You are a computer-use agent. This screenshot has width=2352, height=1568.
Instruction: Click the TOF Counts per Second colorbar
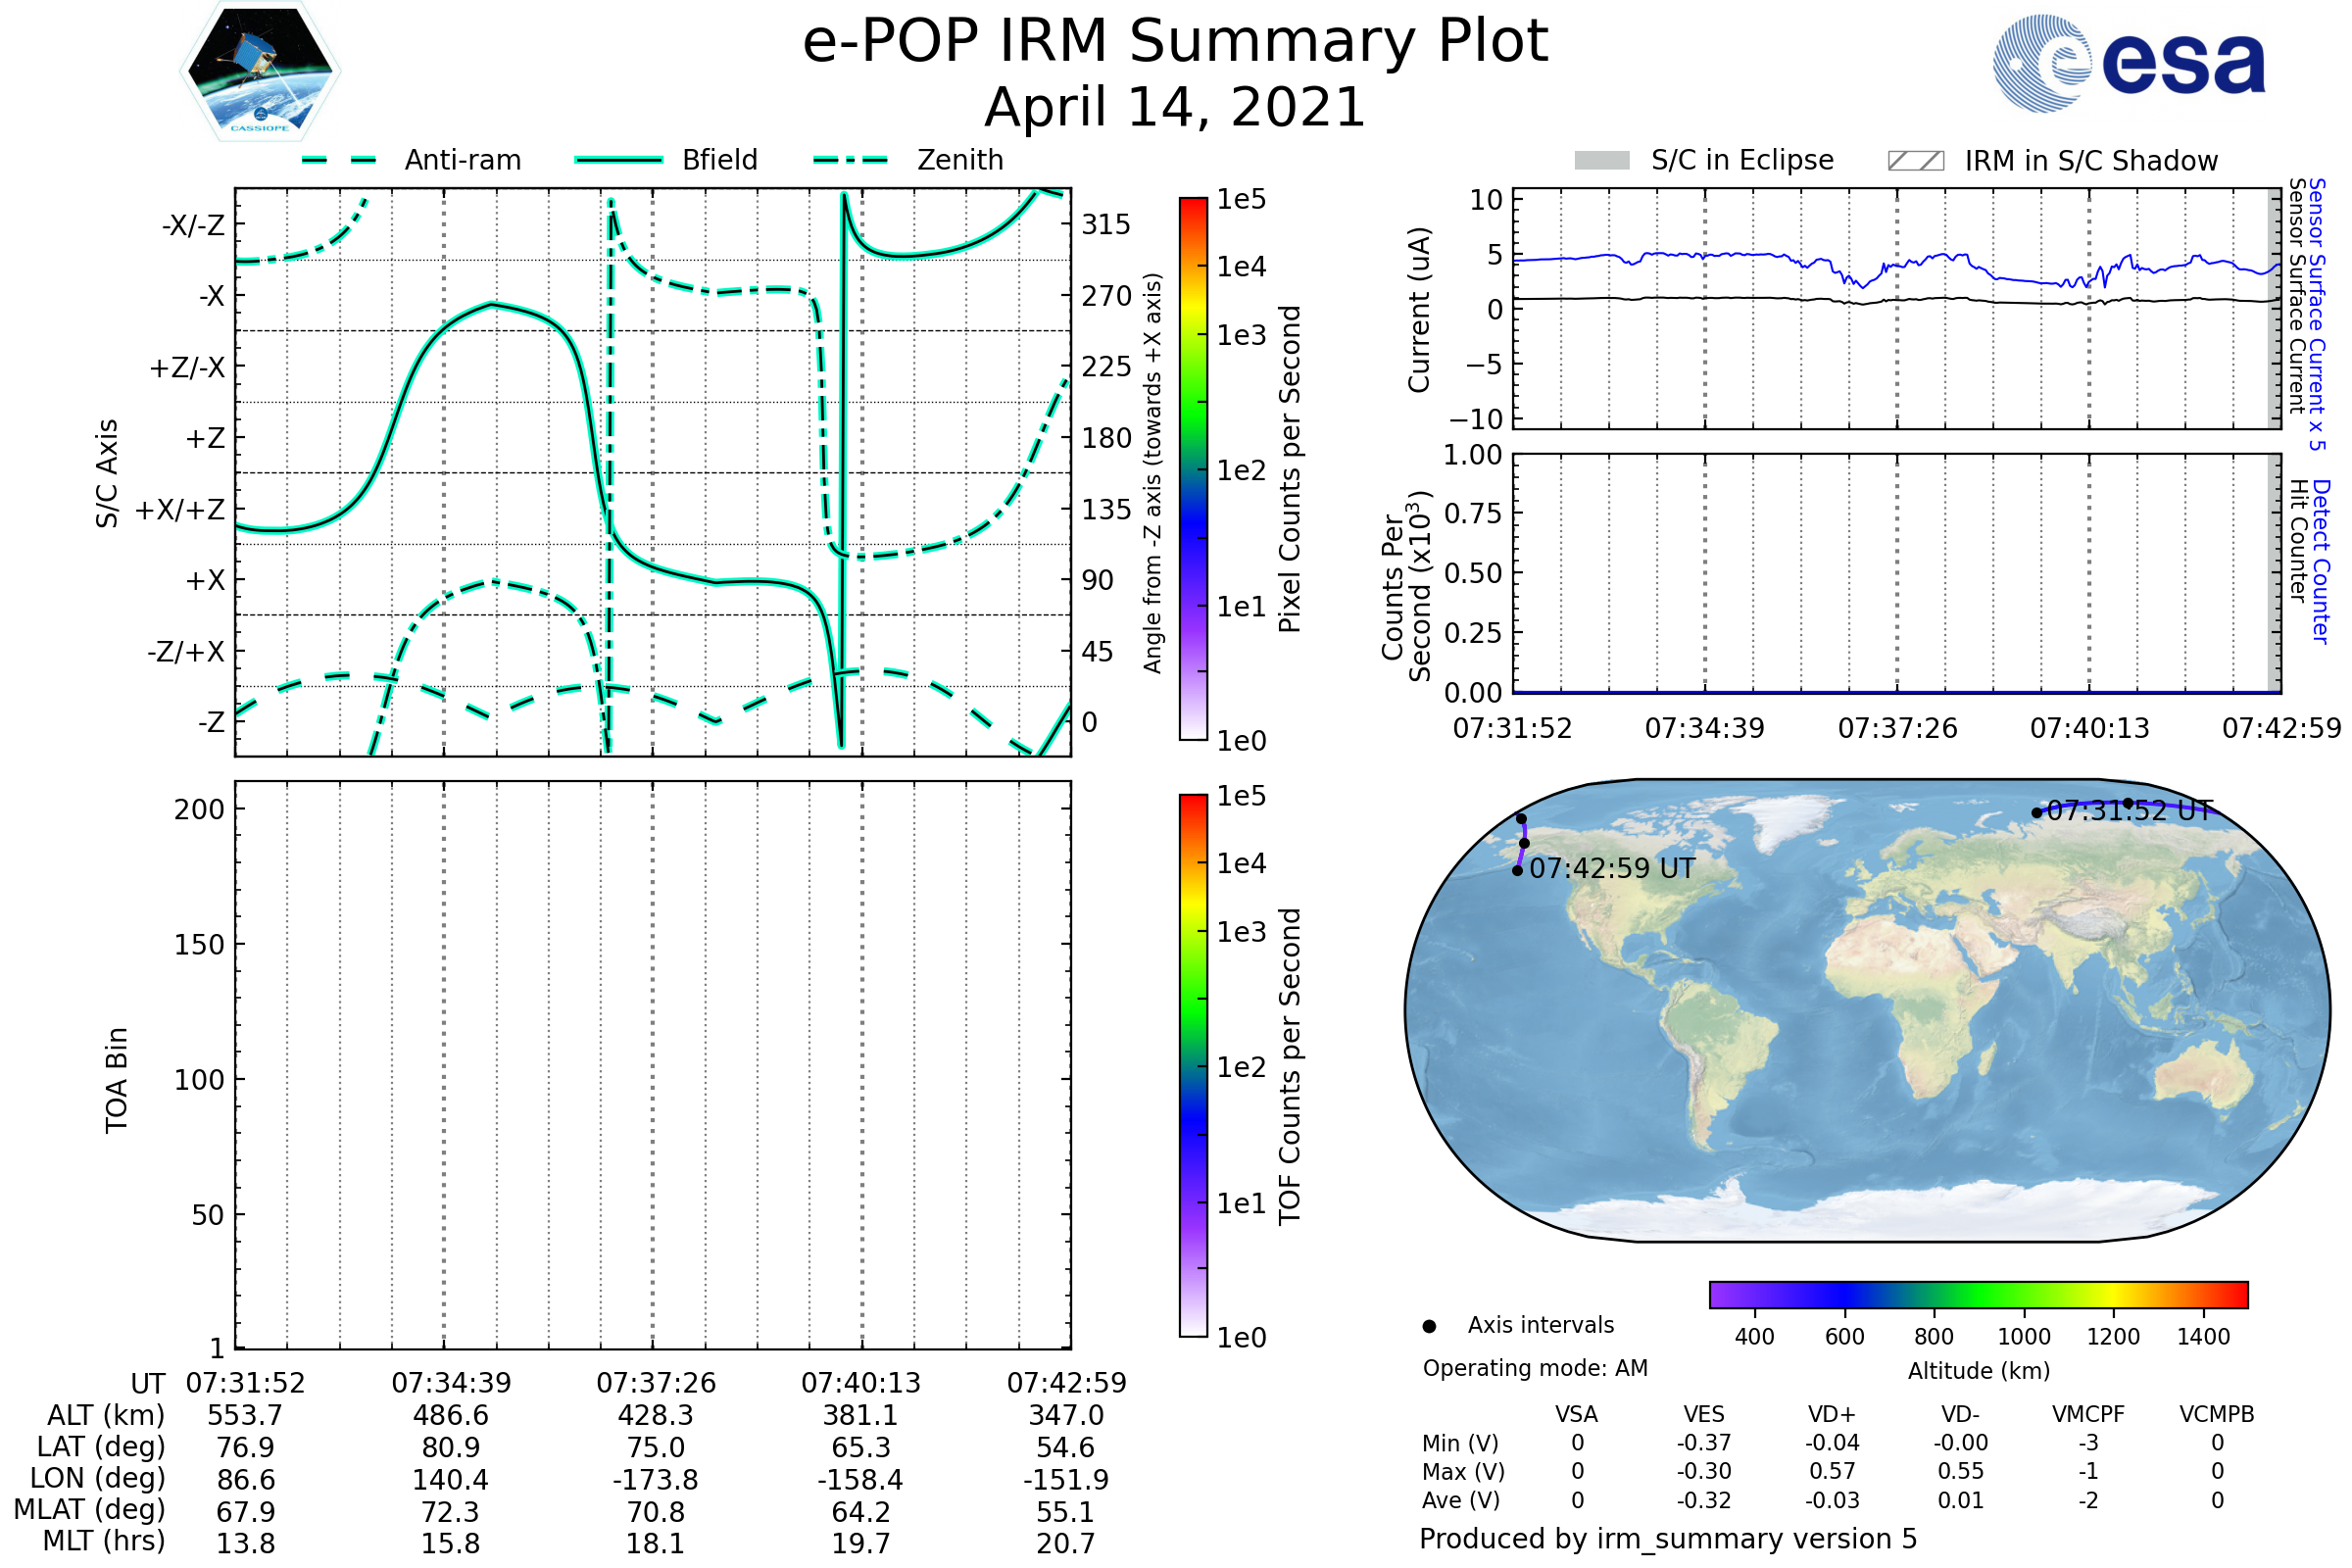tap(1193, 1065)
